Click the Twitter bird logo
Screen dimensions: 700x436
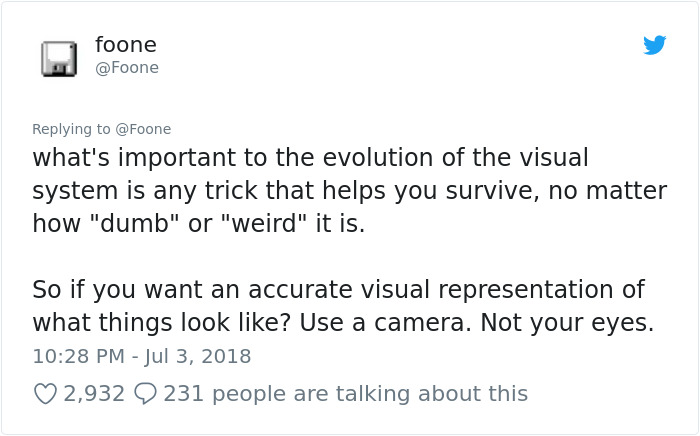click(x=655, y=45)
